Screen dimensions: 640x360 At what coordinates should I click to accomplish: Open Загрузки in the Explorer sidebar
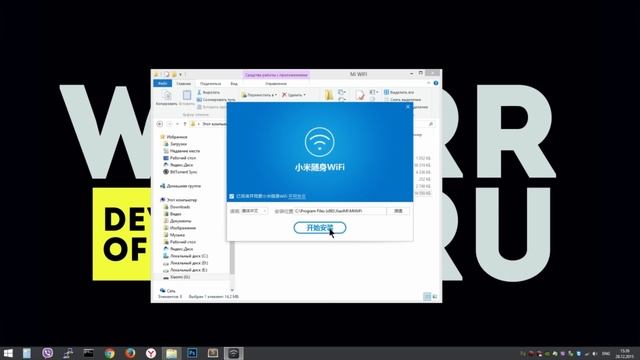[x=175, y=144]
